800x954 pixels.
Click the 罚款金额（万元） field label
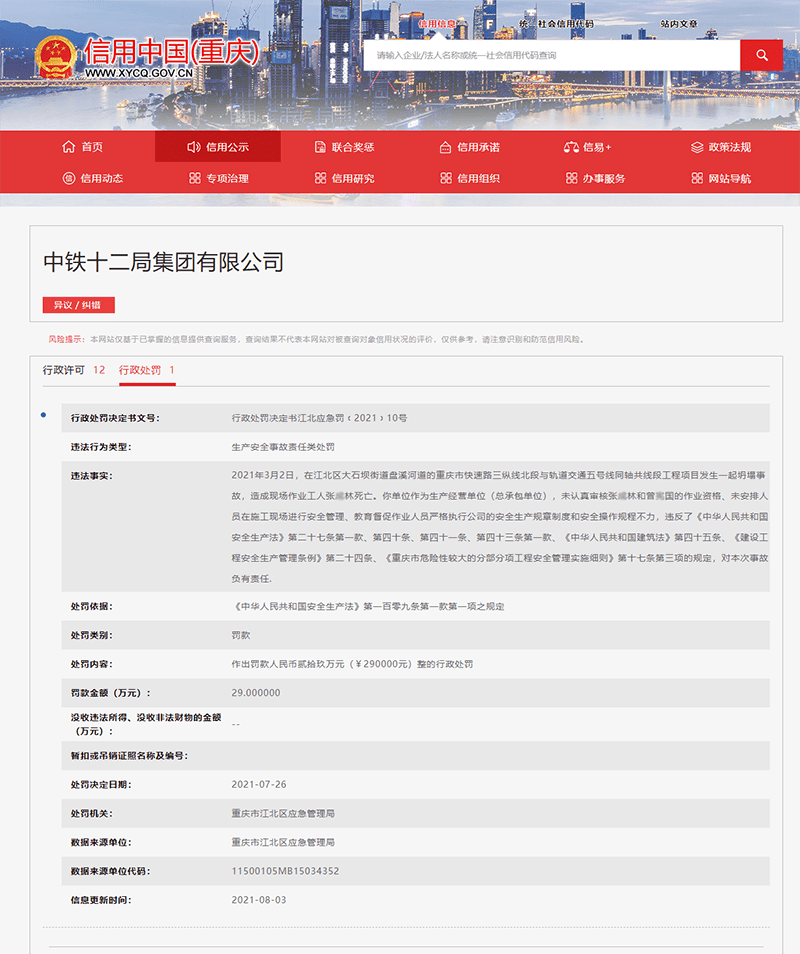click(x=111, y=693)
